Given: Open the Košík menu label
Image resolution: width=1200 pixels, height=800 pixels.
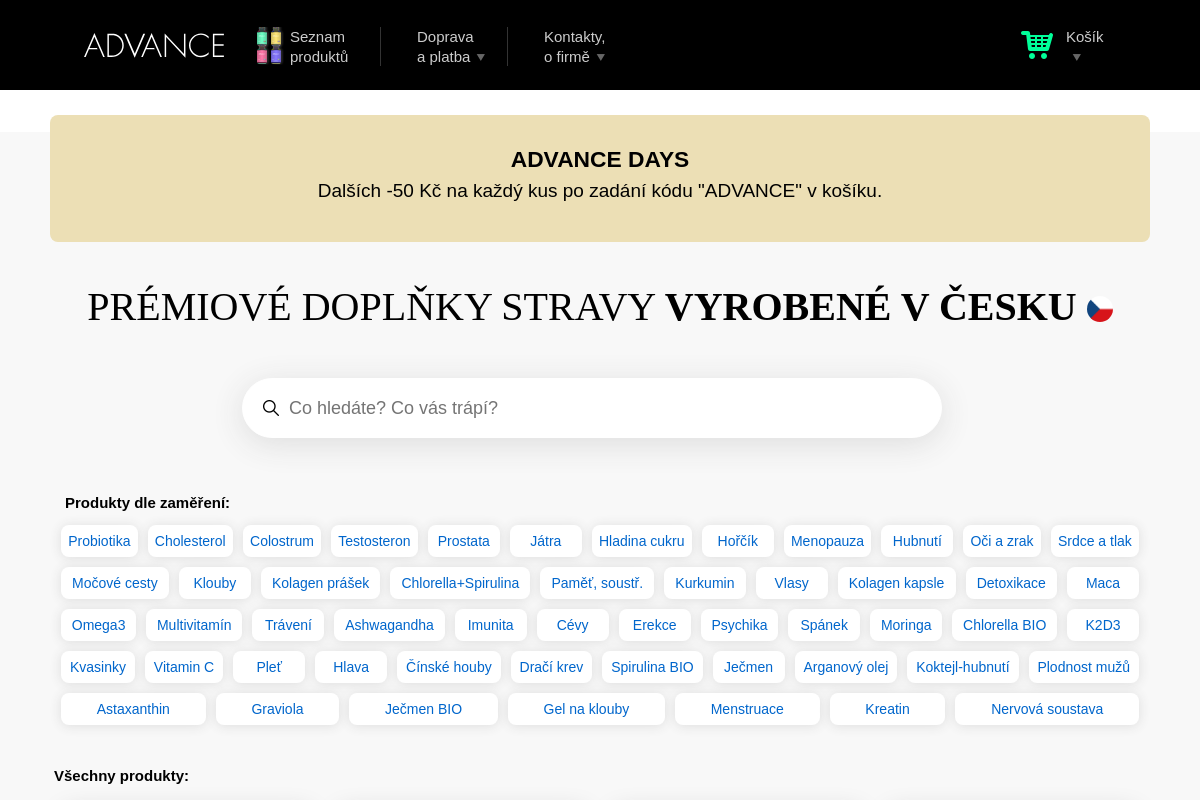Looking at the screenshot, I should click(x=1085, y=37).
